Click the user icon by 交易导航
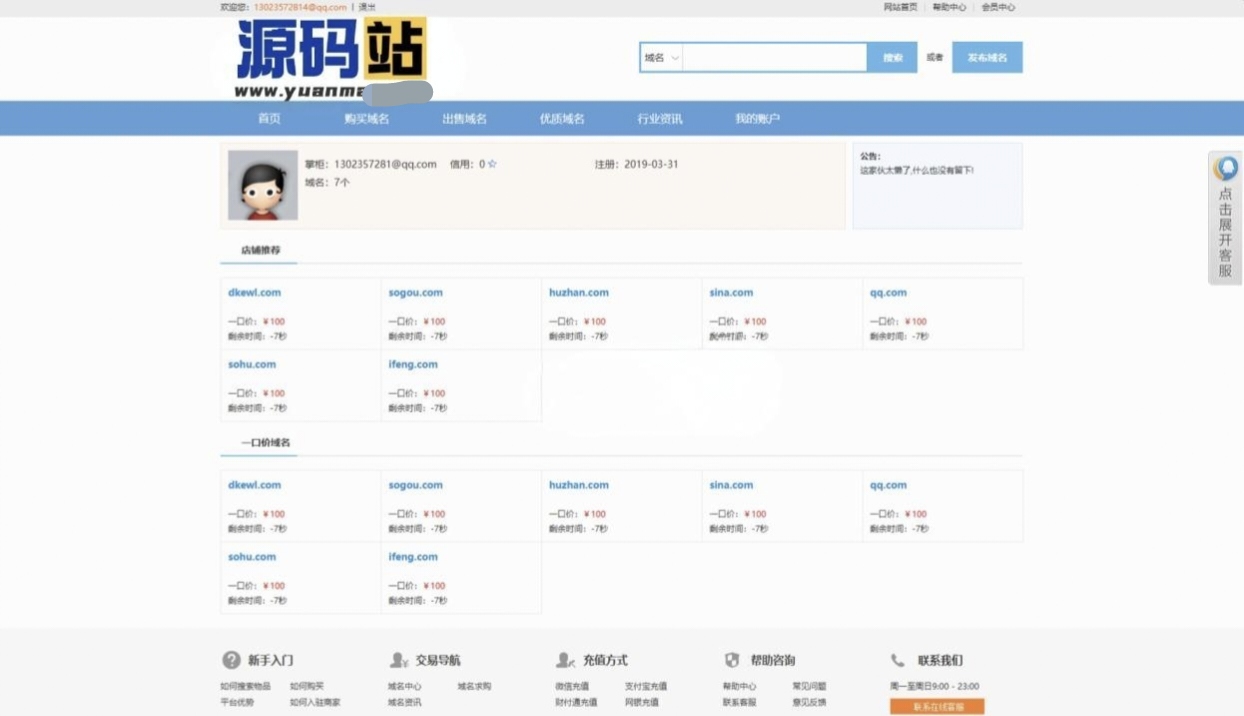Image resolution: width=1244 pixels, height=716 pixels. [x=399, y=660]
